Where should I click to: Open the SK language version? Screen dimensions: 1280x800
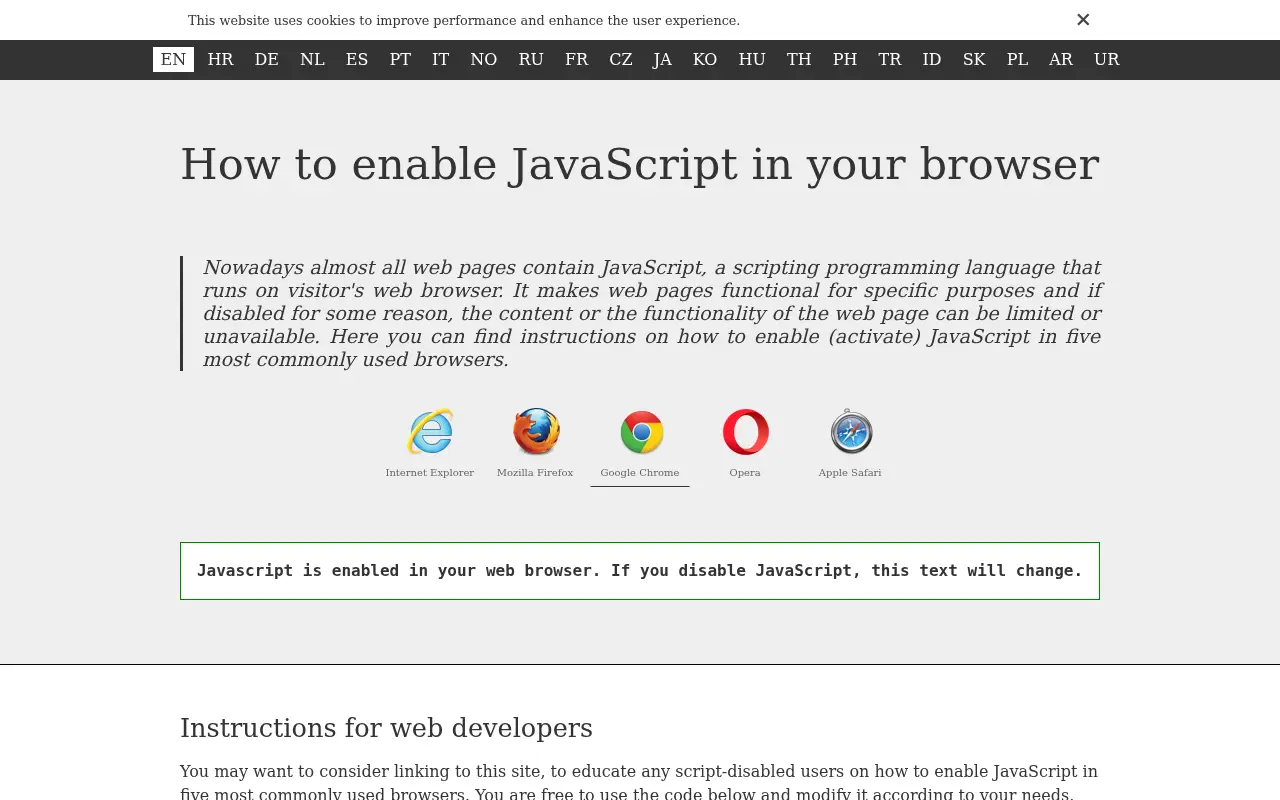974,59
